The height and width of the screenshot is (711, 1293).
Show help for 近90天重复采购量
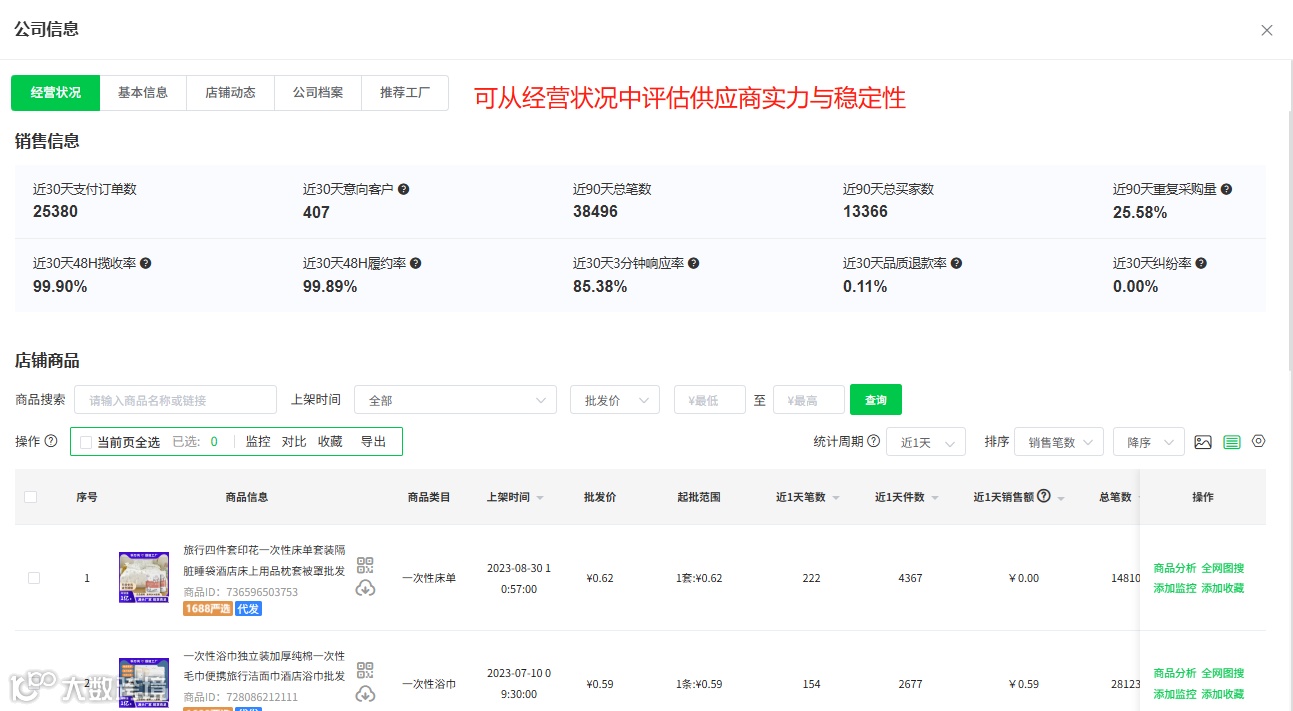[1226, 189]
